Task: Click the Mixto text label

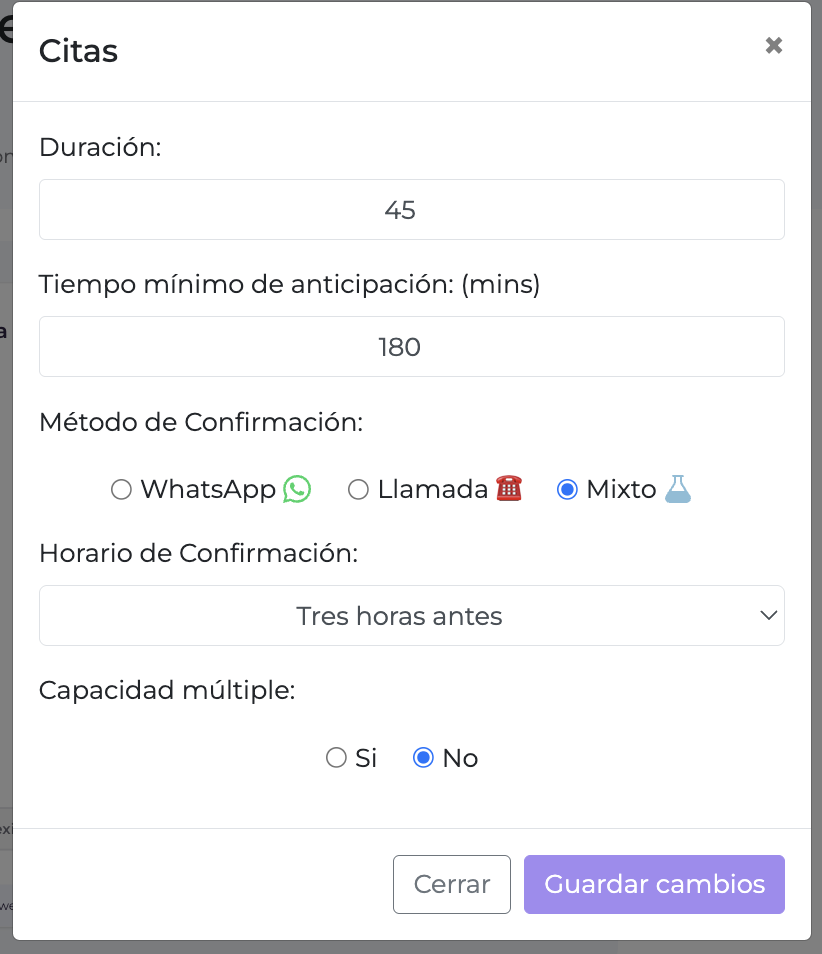Action: point(621,489)
